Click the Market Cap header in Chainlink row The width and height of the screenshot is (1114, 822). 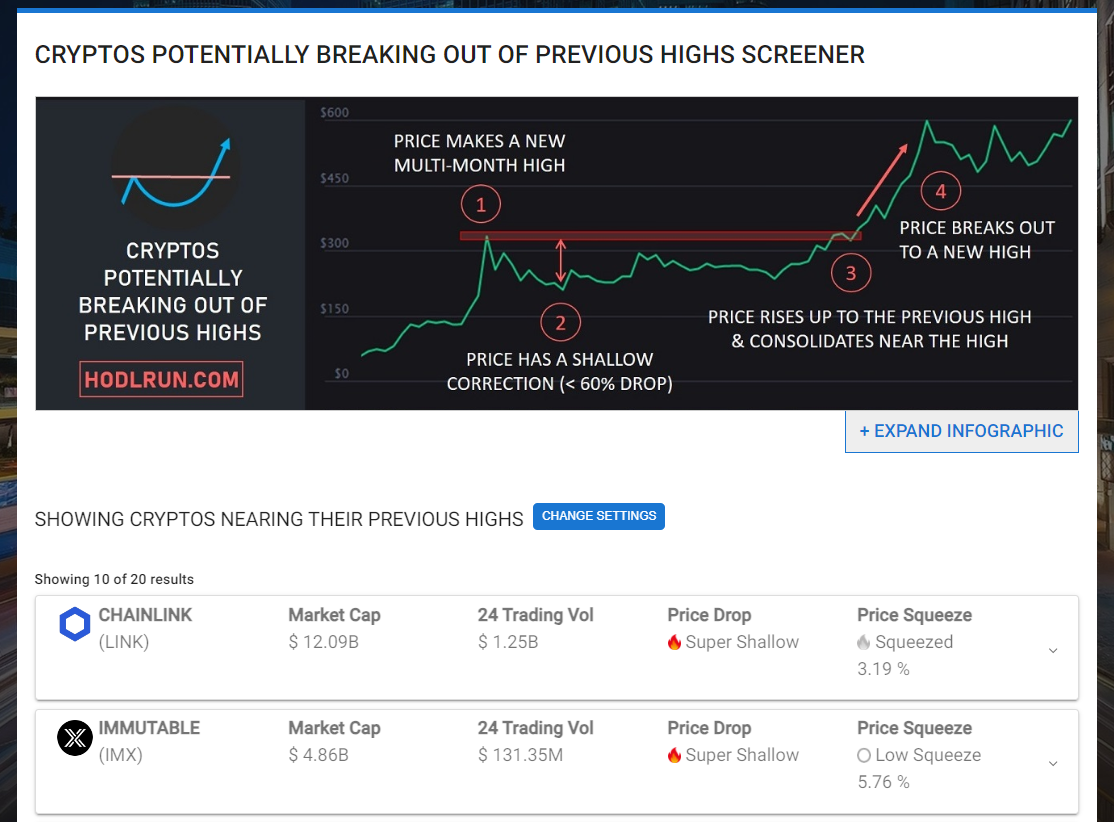coord(335,615)
